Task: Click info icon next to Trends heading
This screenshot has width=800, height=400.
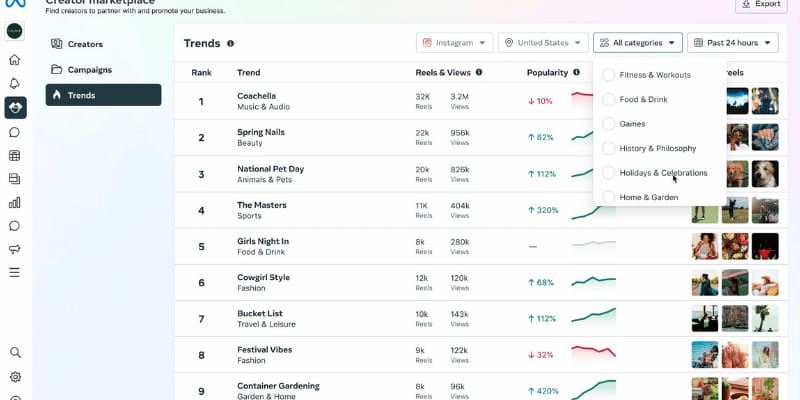Action: pos(231,43)
